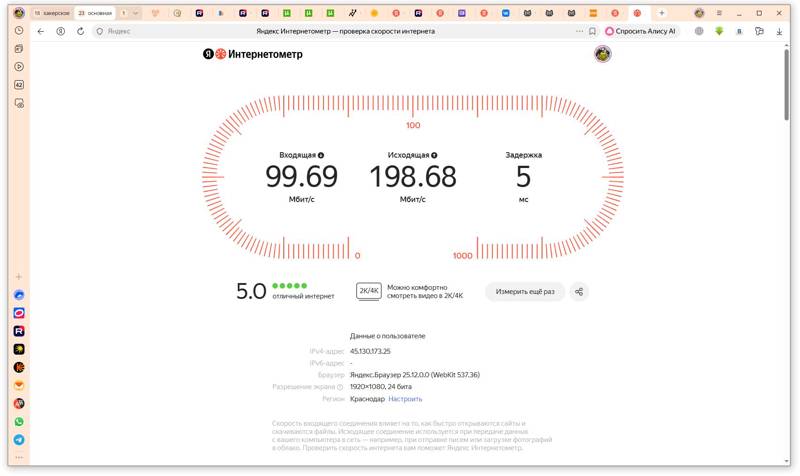Open the Telegram icon in the sidebar

19,439
